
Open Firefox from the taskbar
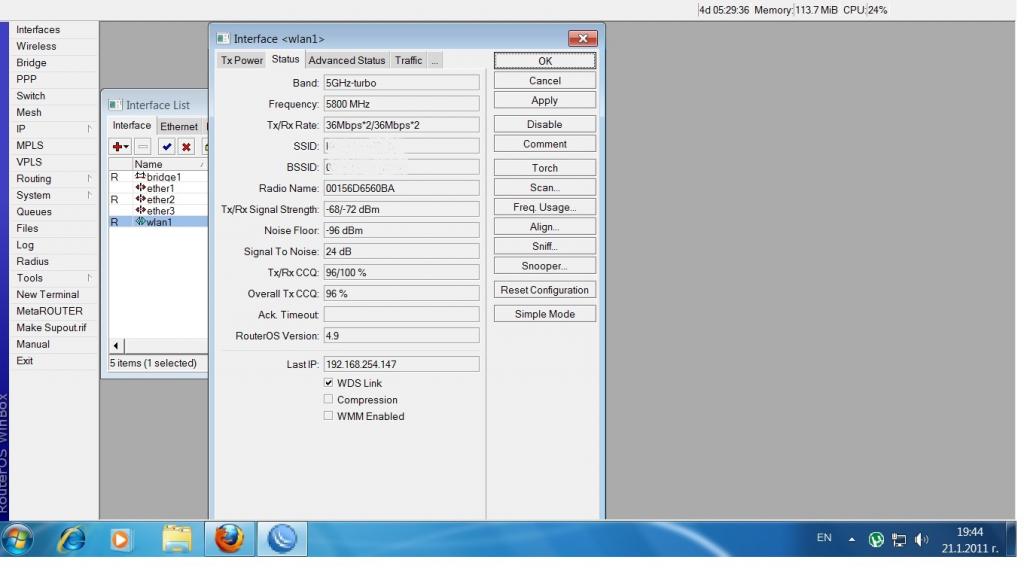click(229, 539)
